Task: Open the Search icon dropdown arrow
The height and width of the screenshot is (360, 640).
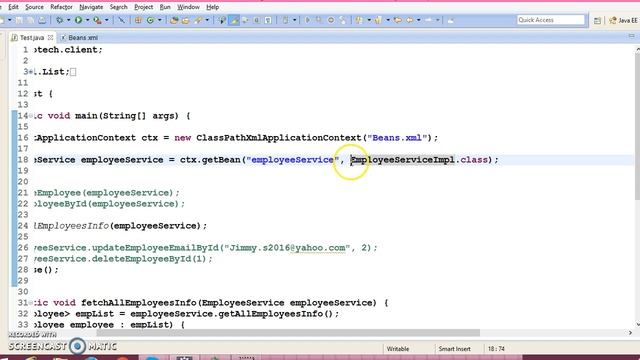Action: [207, 20]
